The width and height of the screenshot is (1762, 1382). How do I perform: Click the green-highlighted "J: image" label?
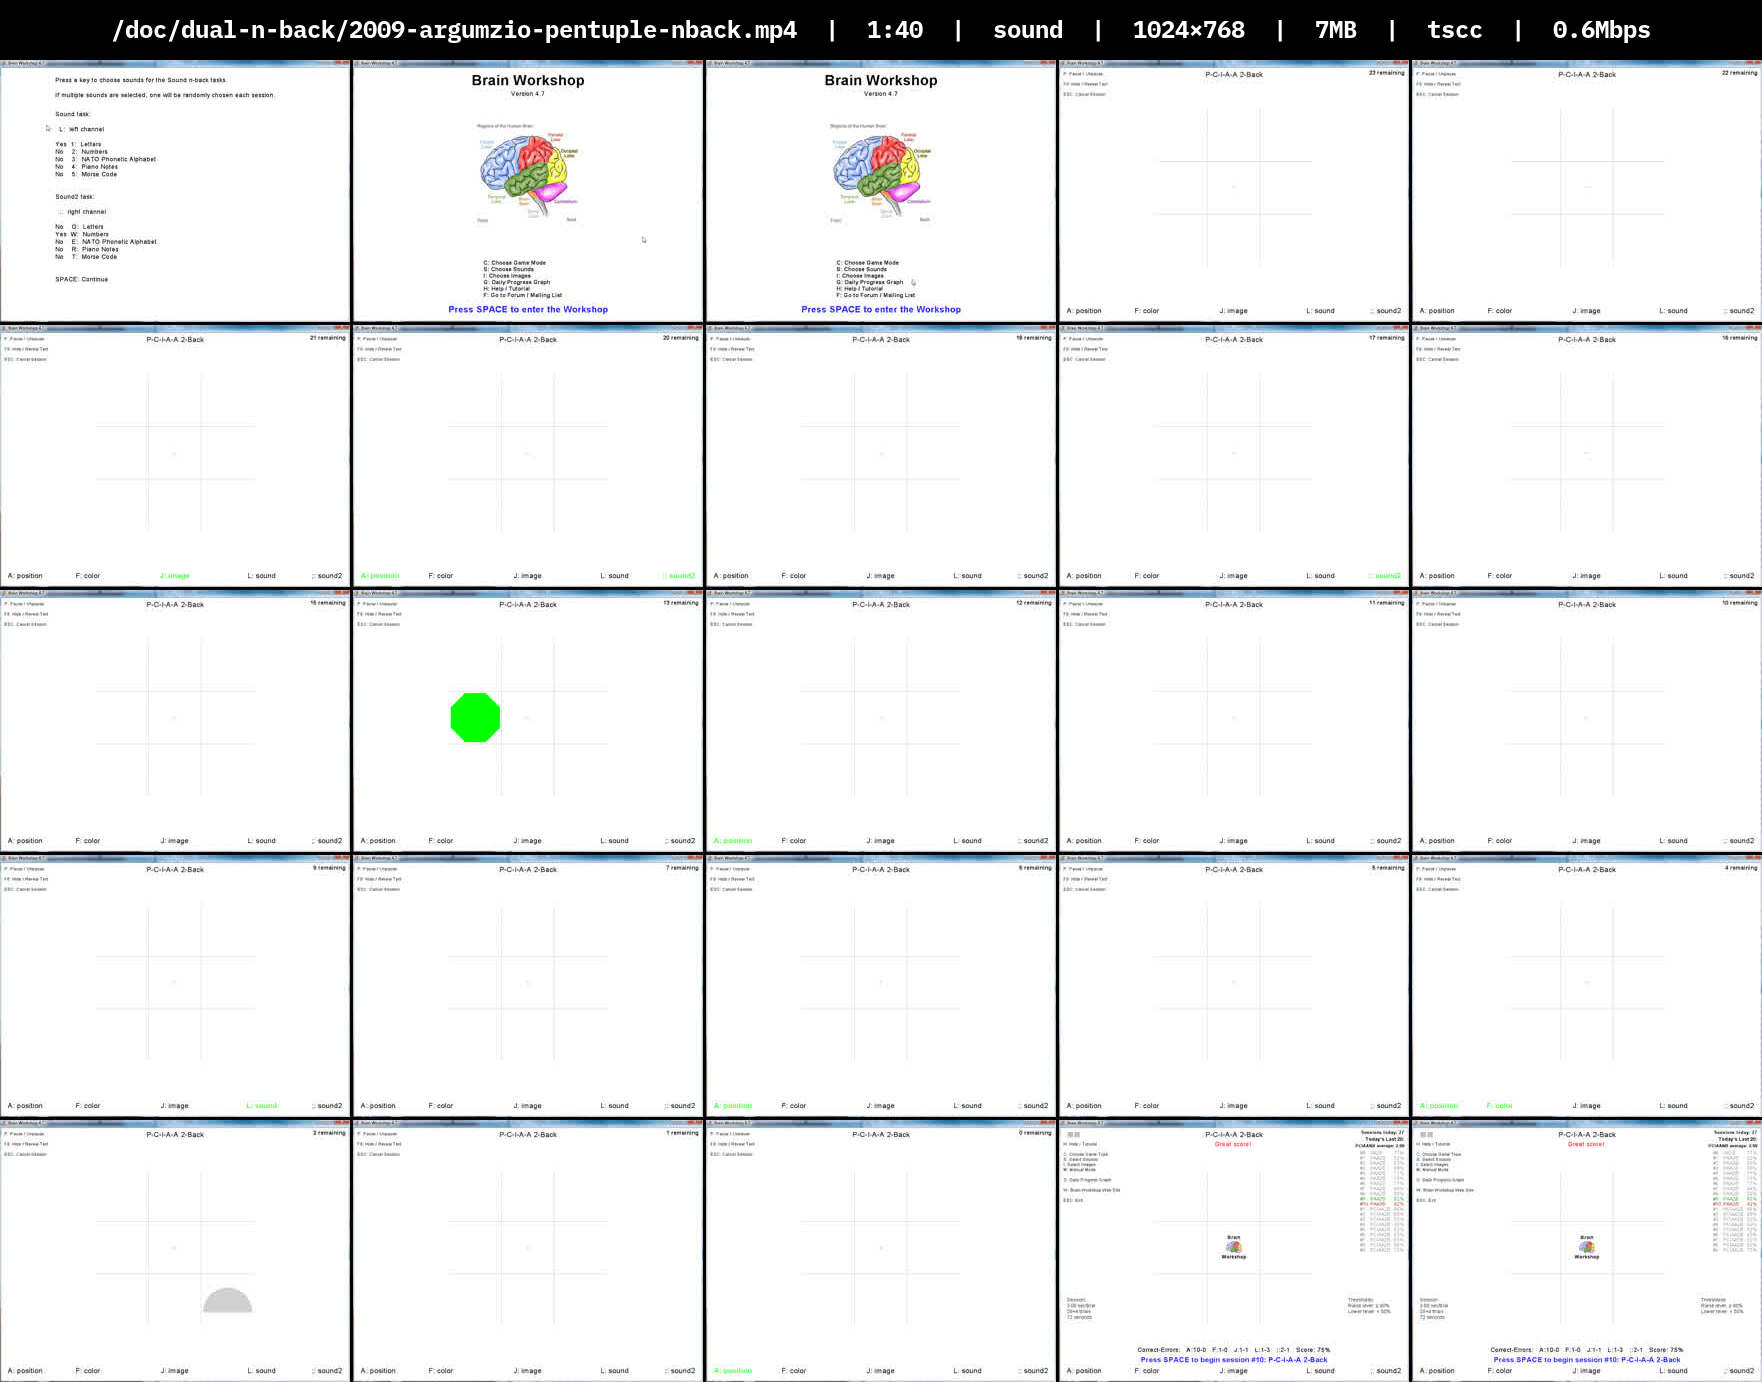[175, 576]
